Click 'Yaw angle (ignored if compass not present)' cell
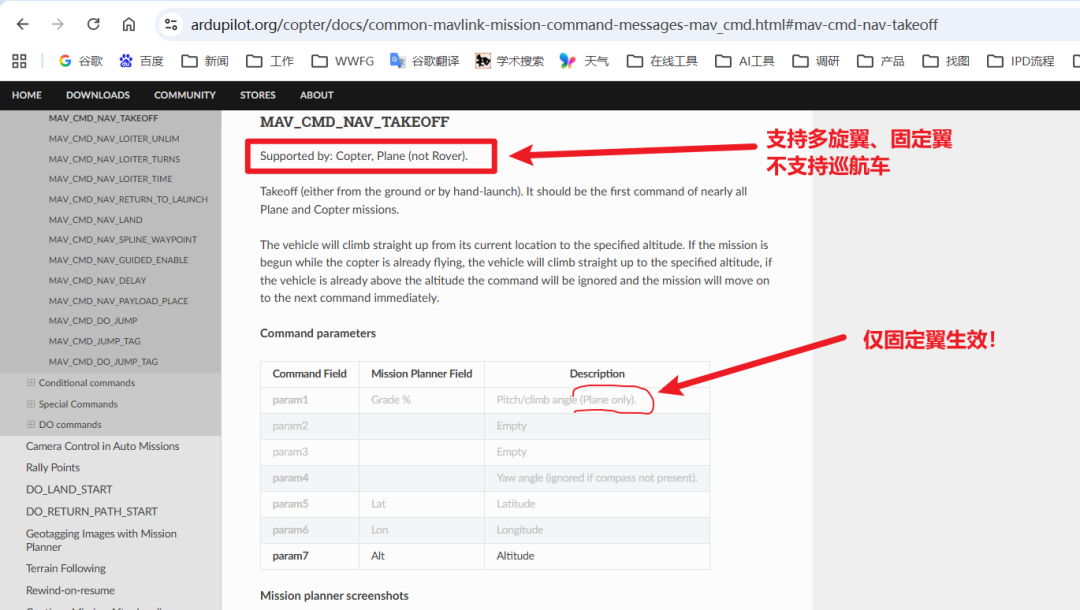 pos(597,478)
